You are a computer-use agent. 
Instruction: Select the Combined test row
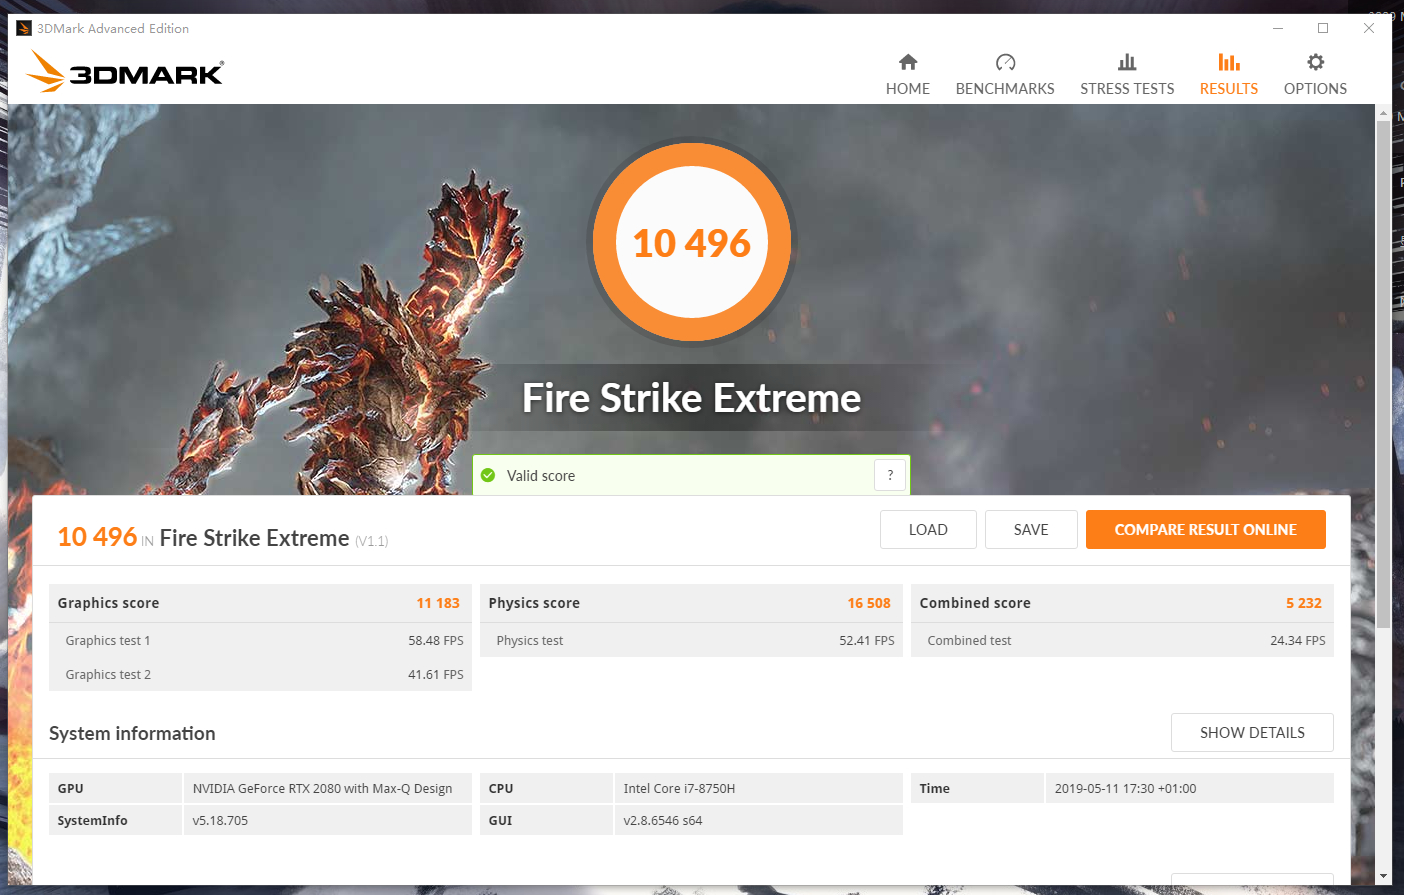point(1122,640)
